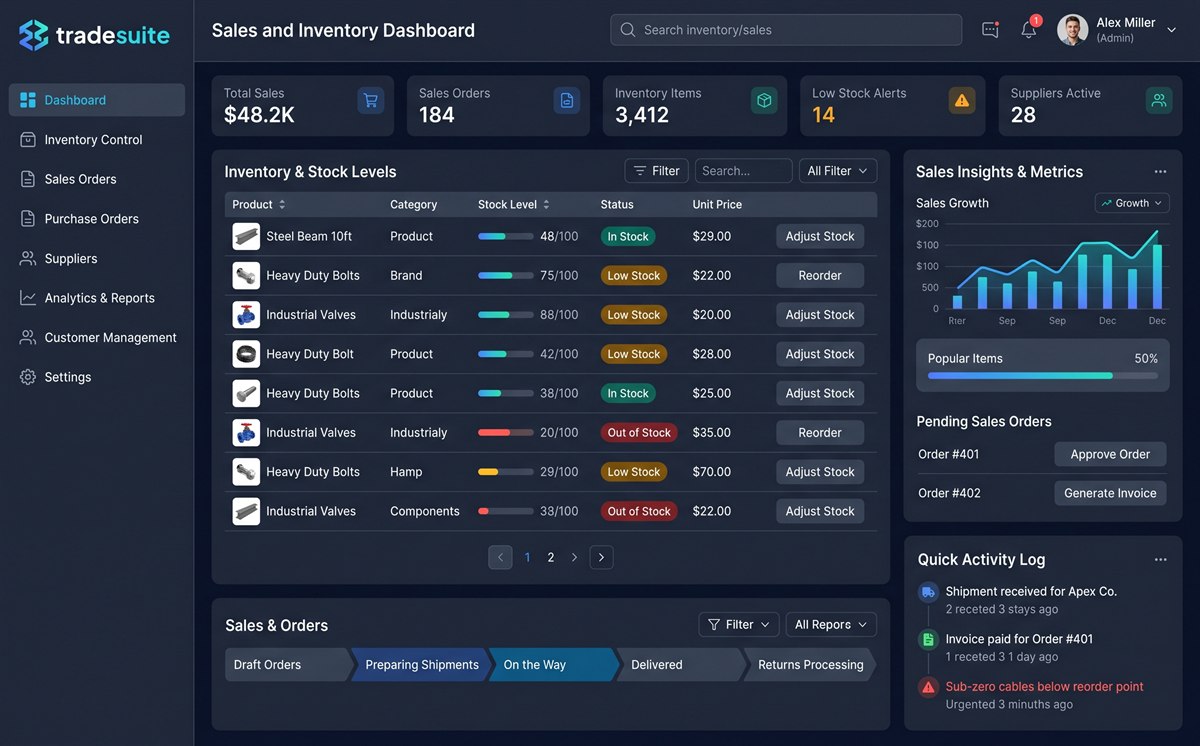The image size is (1200, 746).
Task: Click the Popular Items progress bar
Action: coord(1042,376)
